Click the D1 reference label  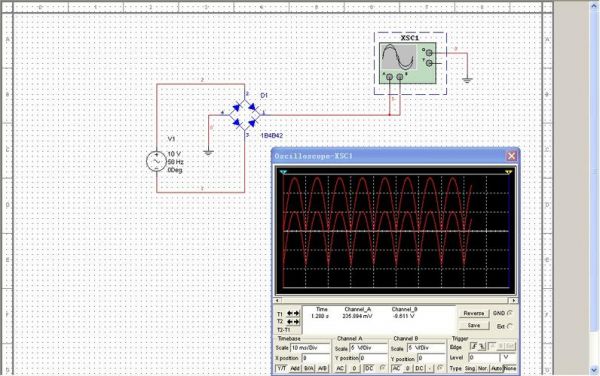264,95
